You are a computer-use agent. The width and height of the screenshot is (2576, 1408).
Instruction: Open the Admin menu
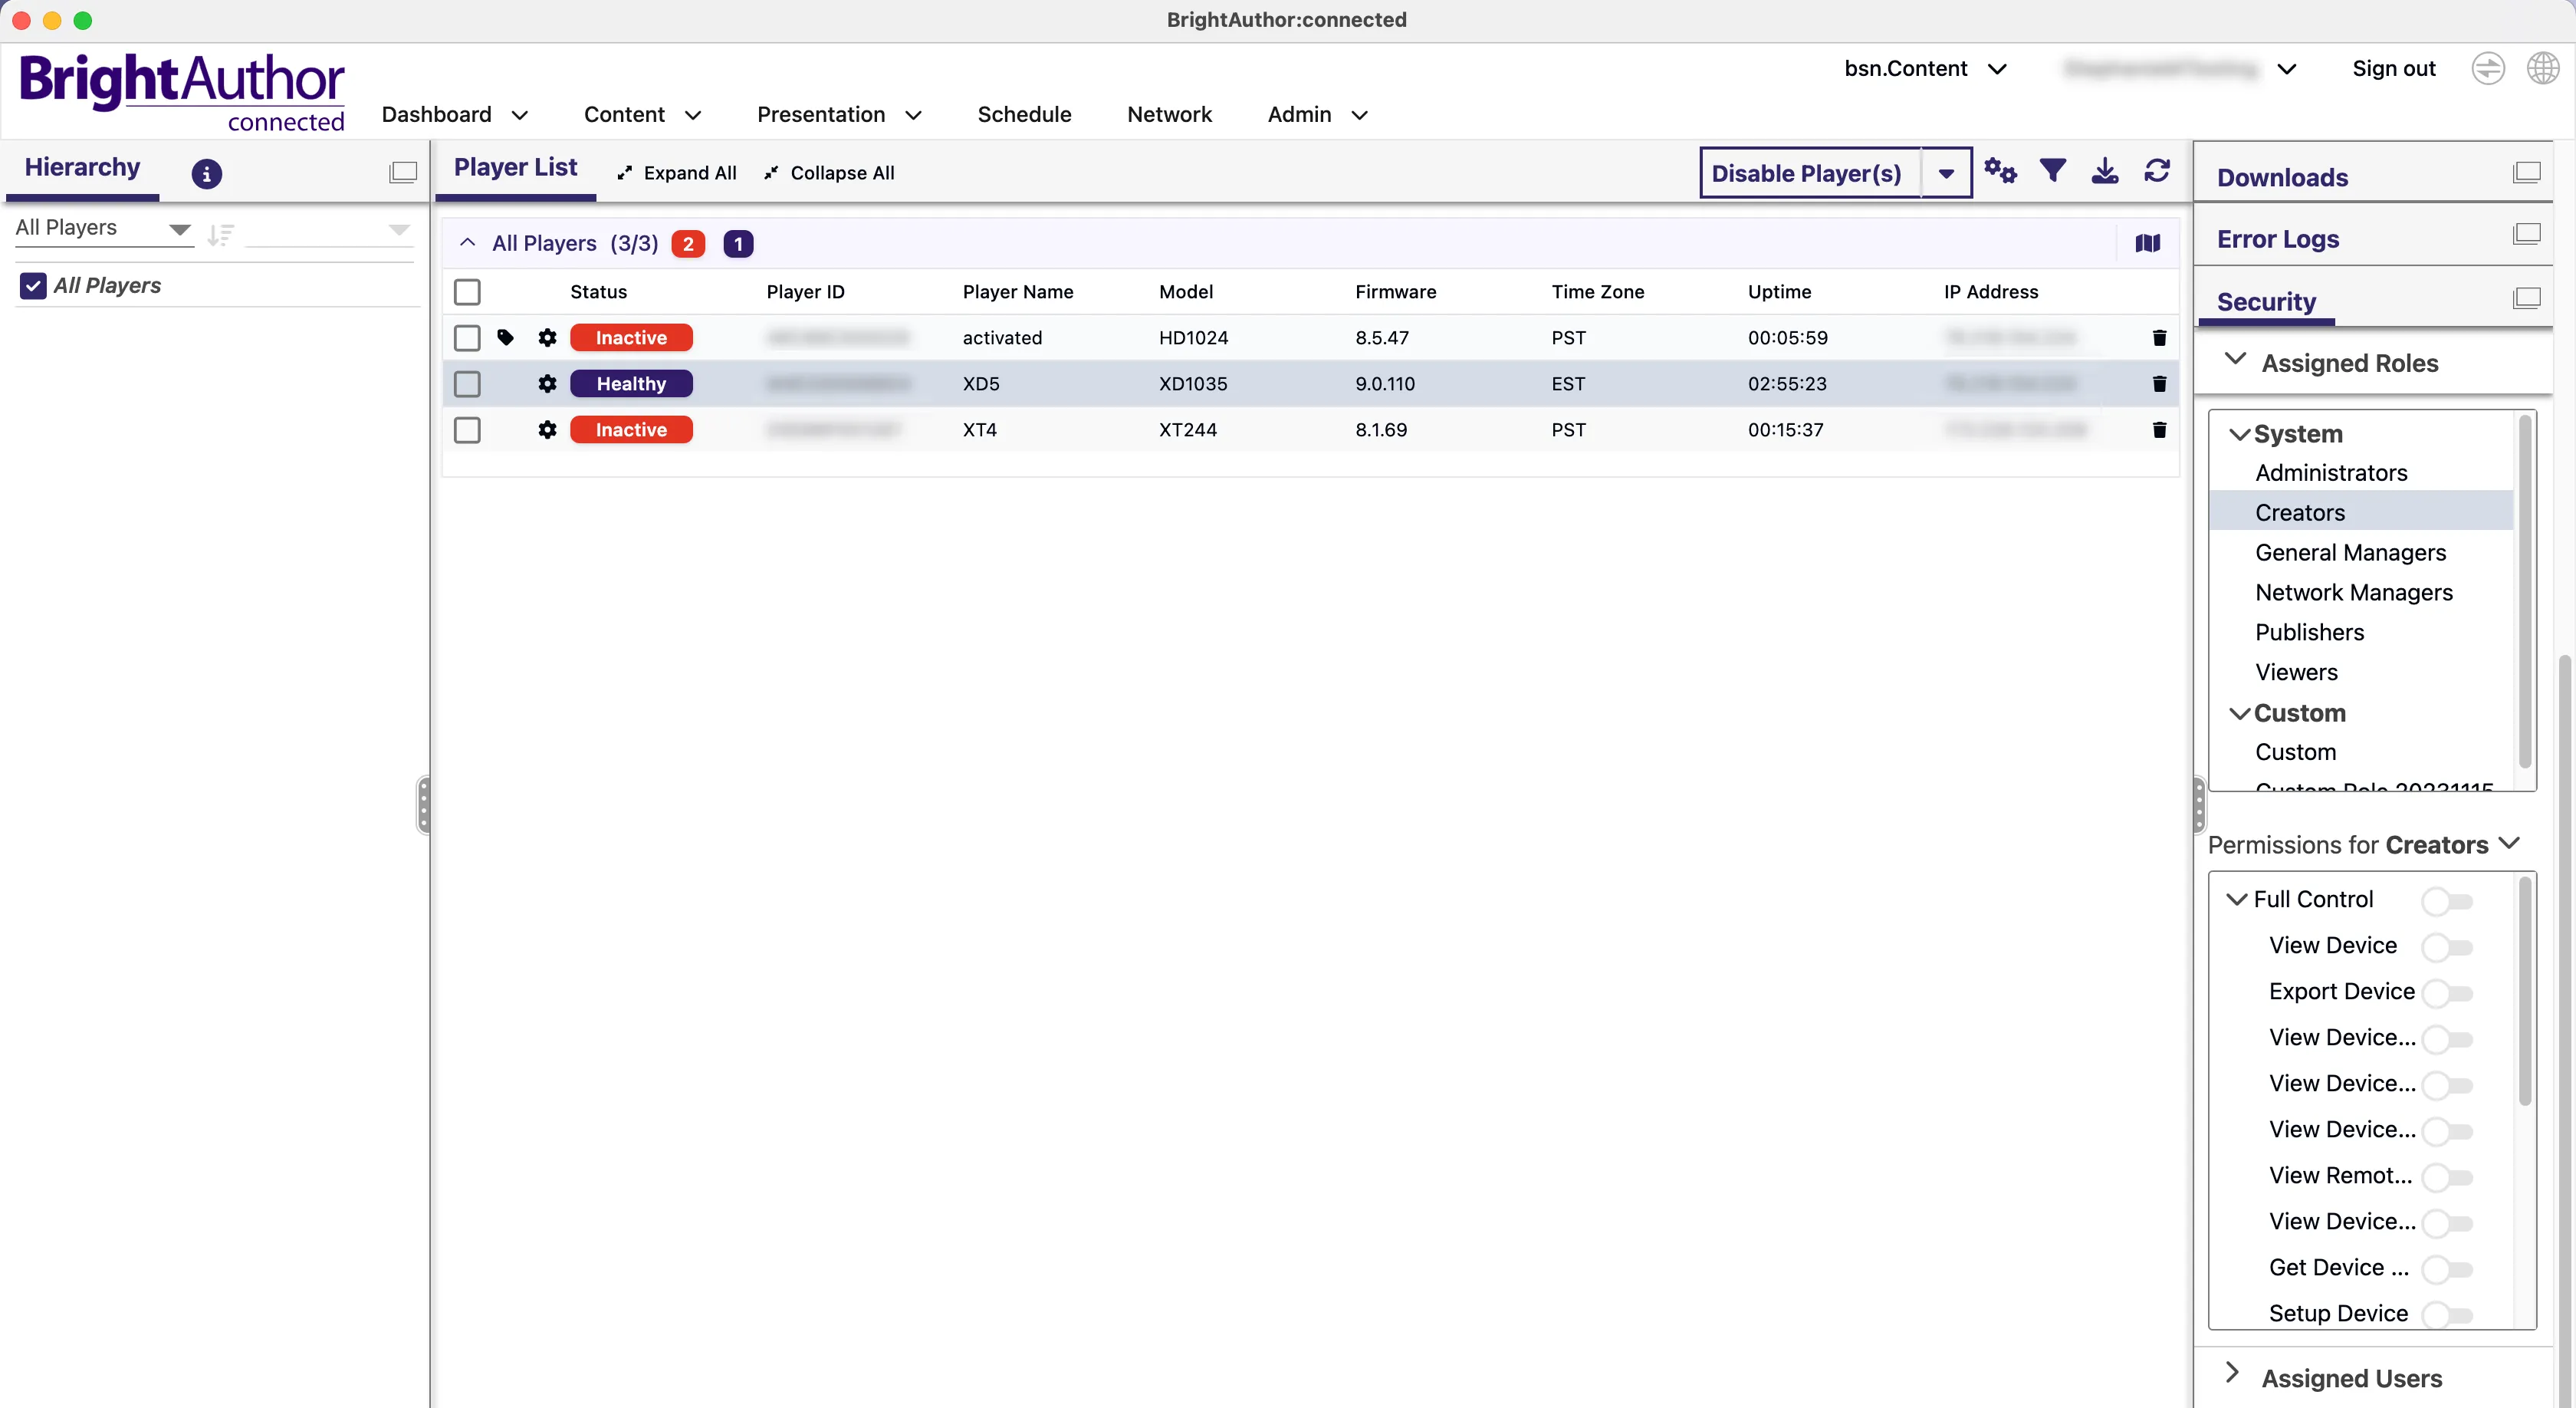click(1317, 114)
